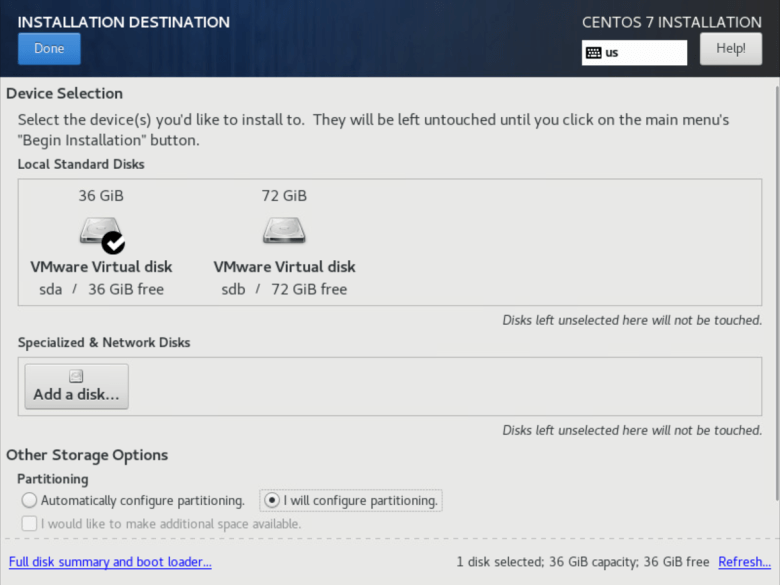Open Full disk summary and boot loader link
This screenshot has height=585, width=780.
click(x=110, y=562)
